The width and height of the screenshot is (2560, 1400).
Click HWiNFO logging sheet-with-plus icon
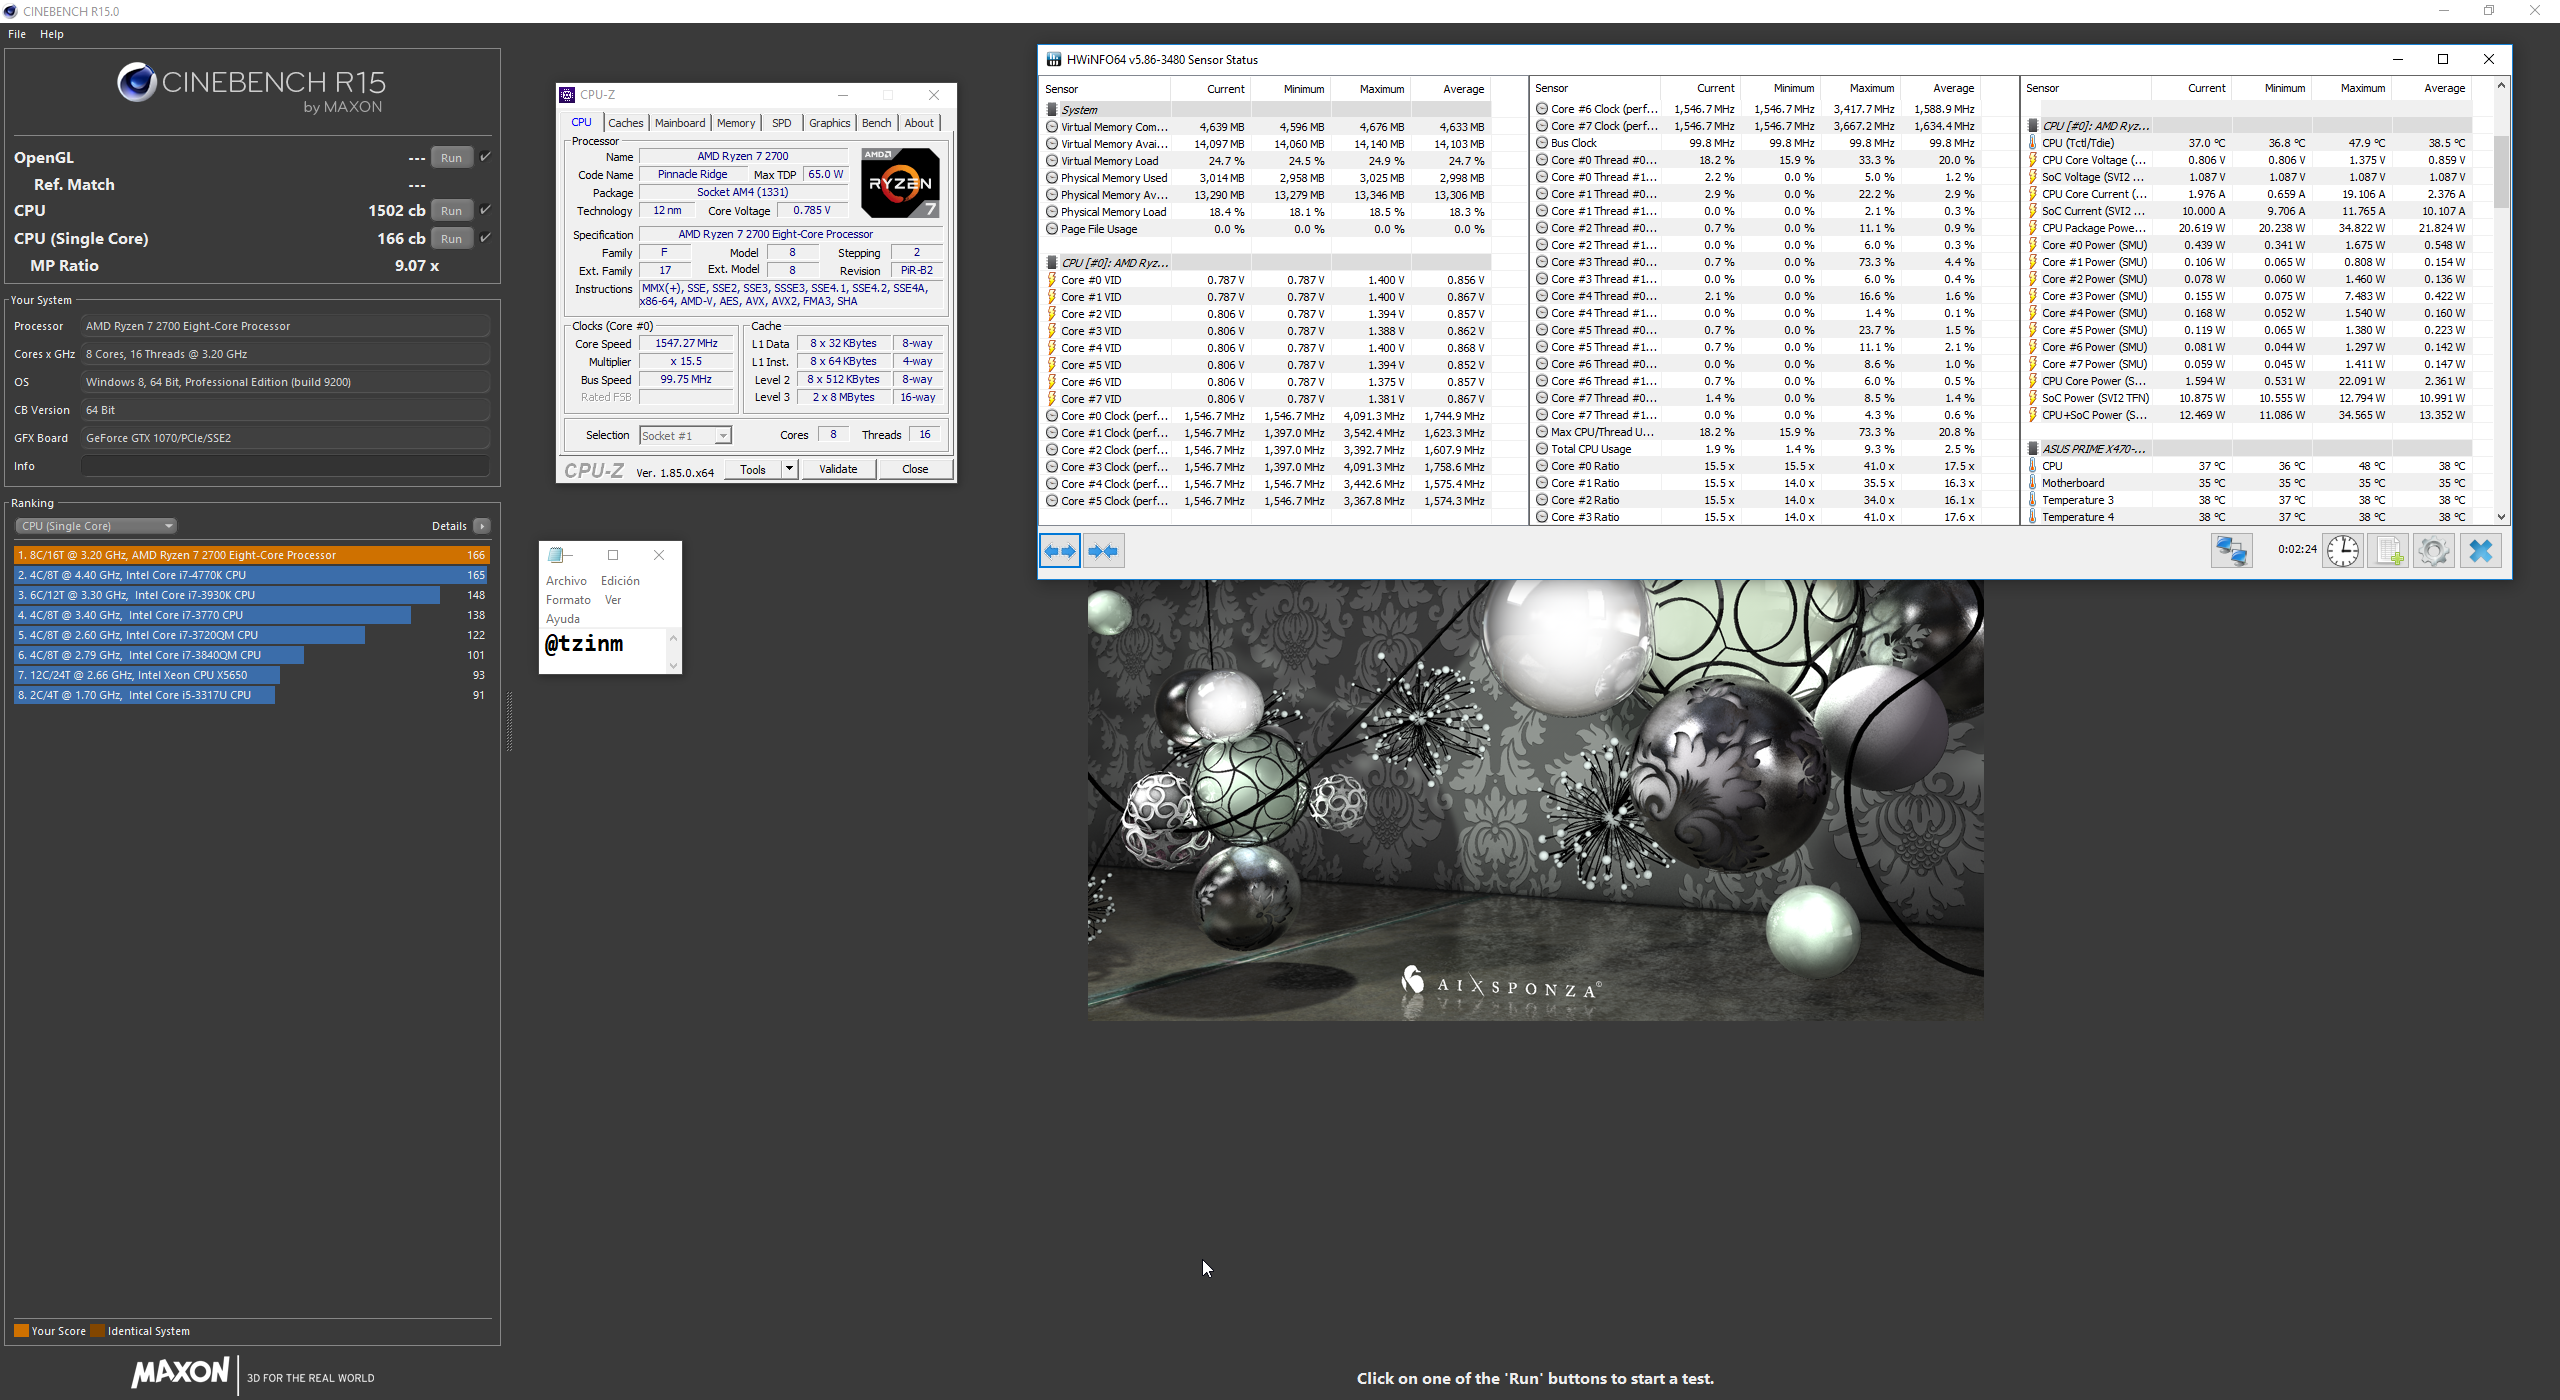coord(2390,551)
